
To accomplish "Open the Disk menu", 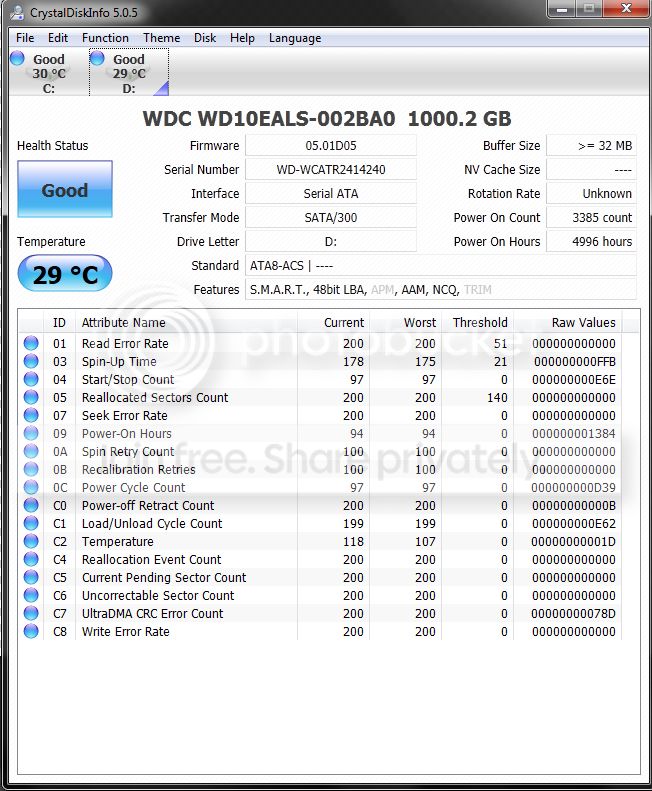I will 205,38.
